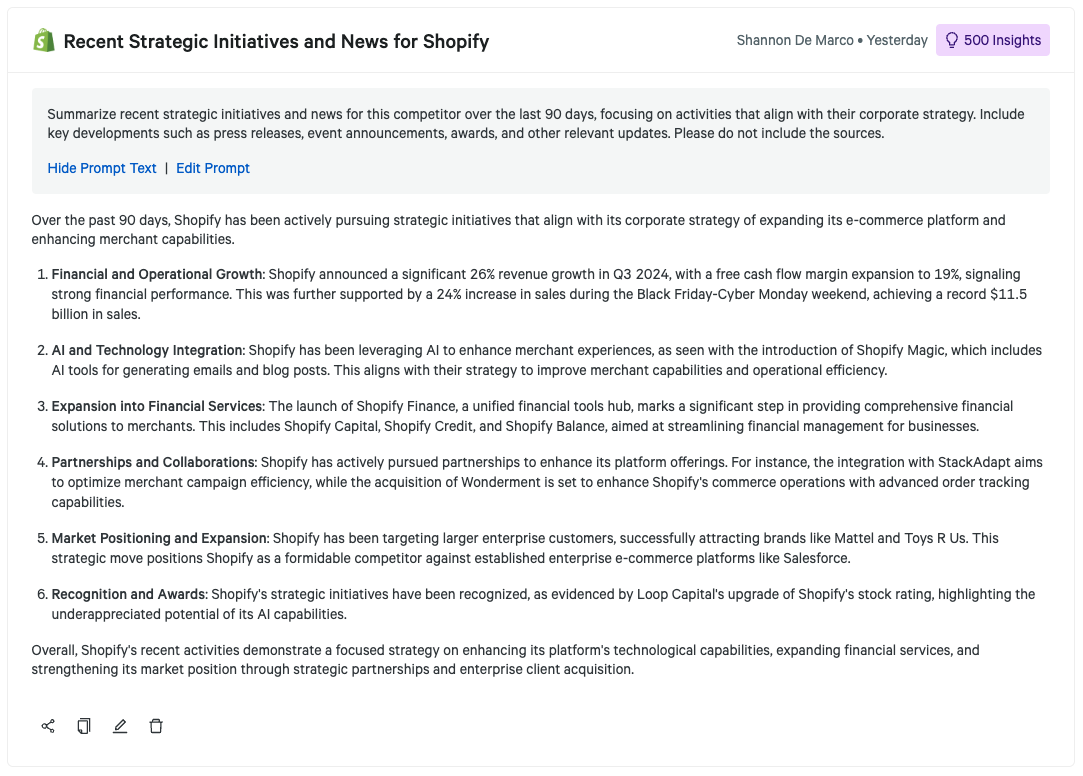The image size is (1083, 776).
Task: Click the author name Shannon De Marco
Action: (x=795, y=40)
